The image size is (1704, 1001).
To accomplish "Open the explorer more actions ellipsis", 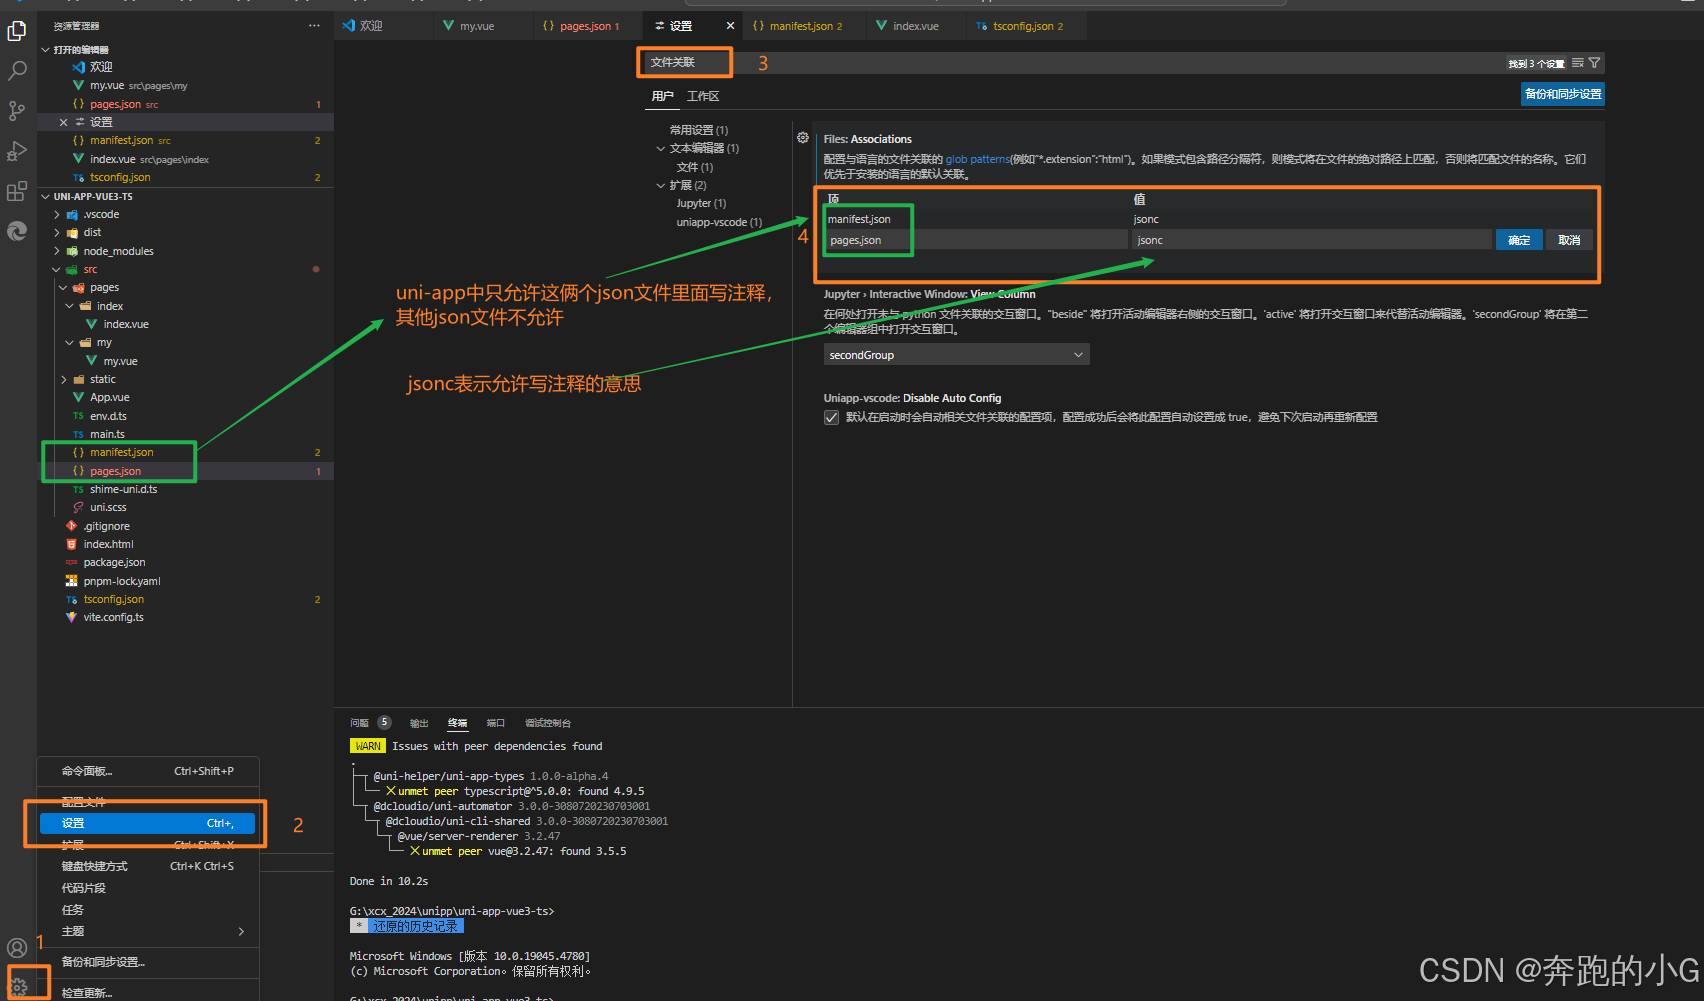I will tap(315, 26).
